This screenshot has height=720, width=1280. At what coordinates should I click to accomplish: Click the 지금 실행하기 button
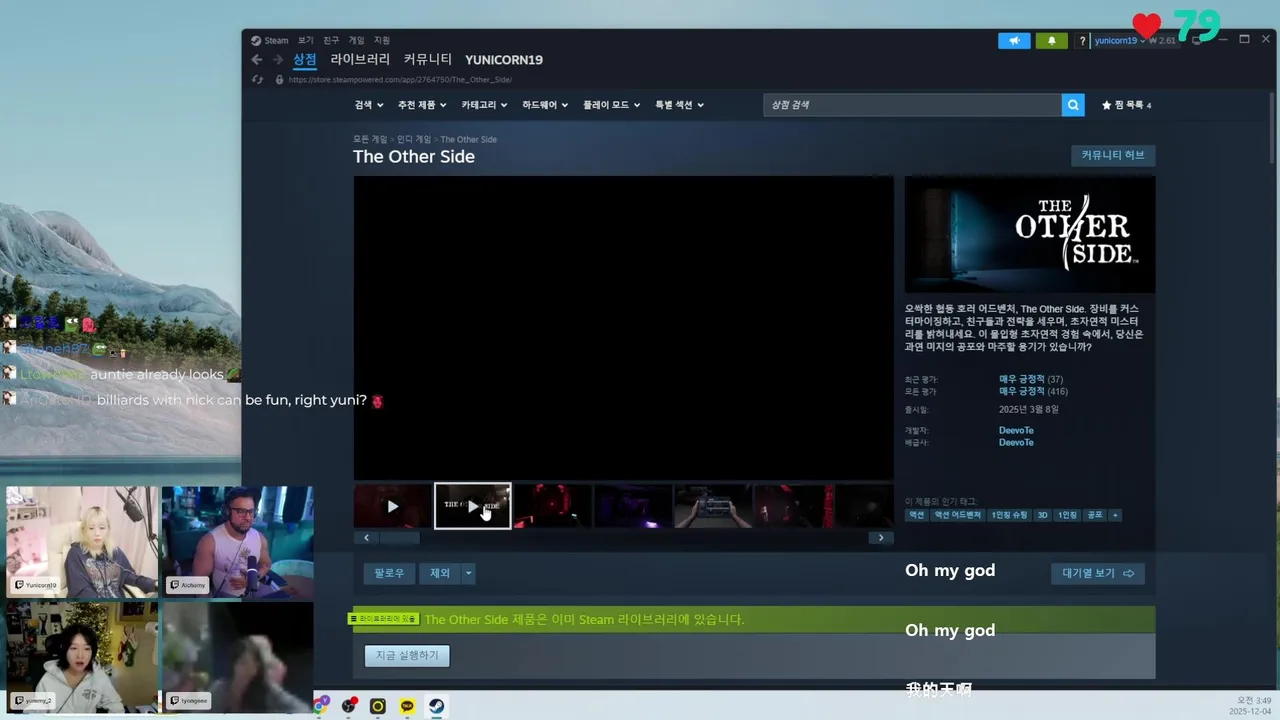[x=407, y=656]
